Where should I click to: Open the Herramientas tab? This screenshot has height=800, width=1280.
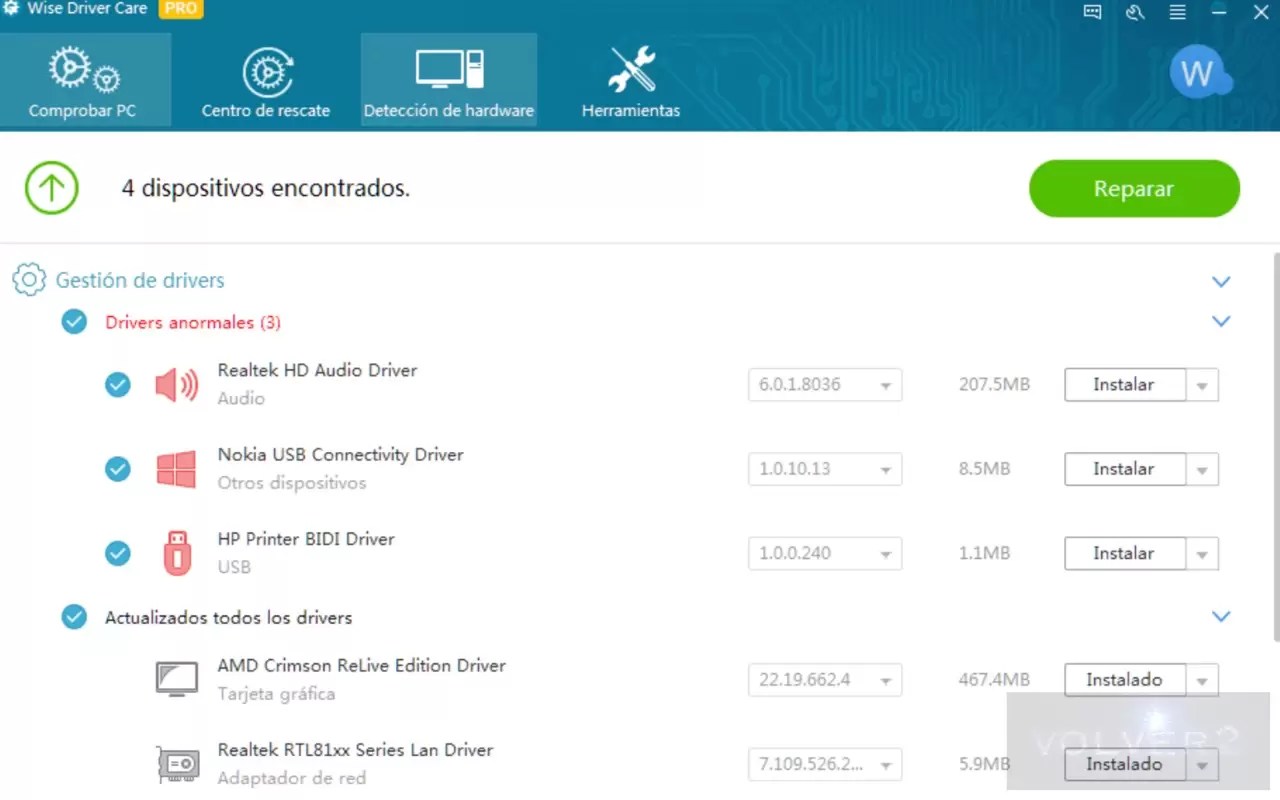coord(631,80)
